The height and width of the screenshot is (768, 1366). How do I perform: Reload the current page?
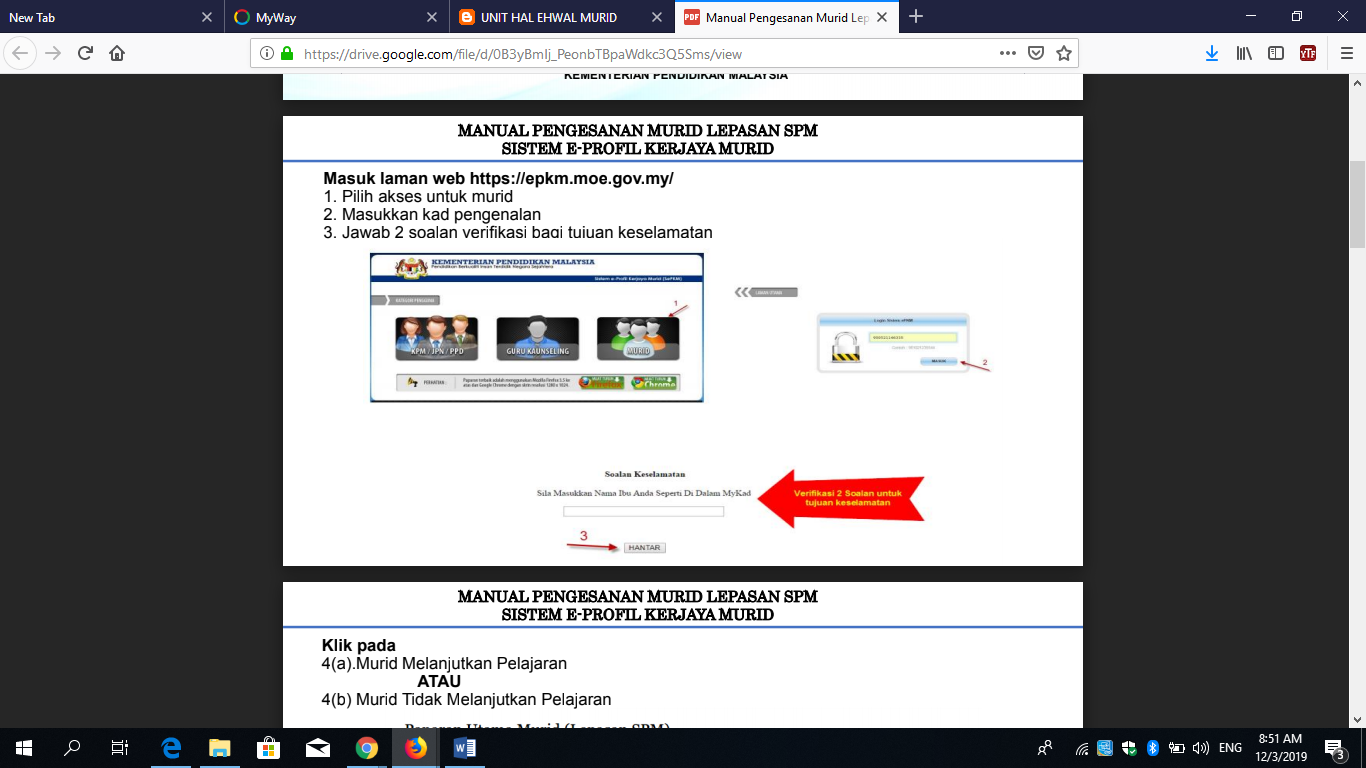[85, 53]
